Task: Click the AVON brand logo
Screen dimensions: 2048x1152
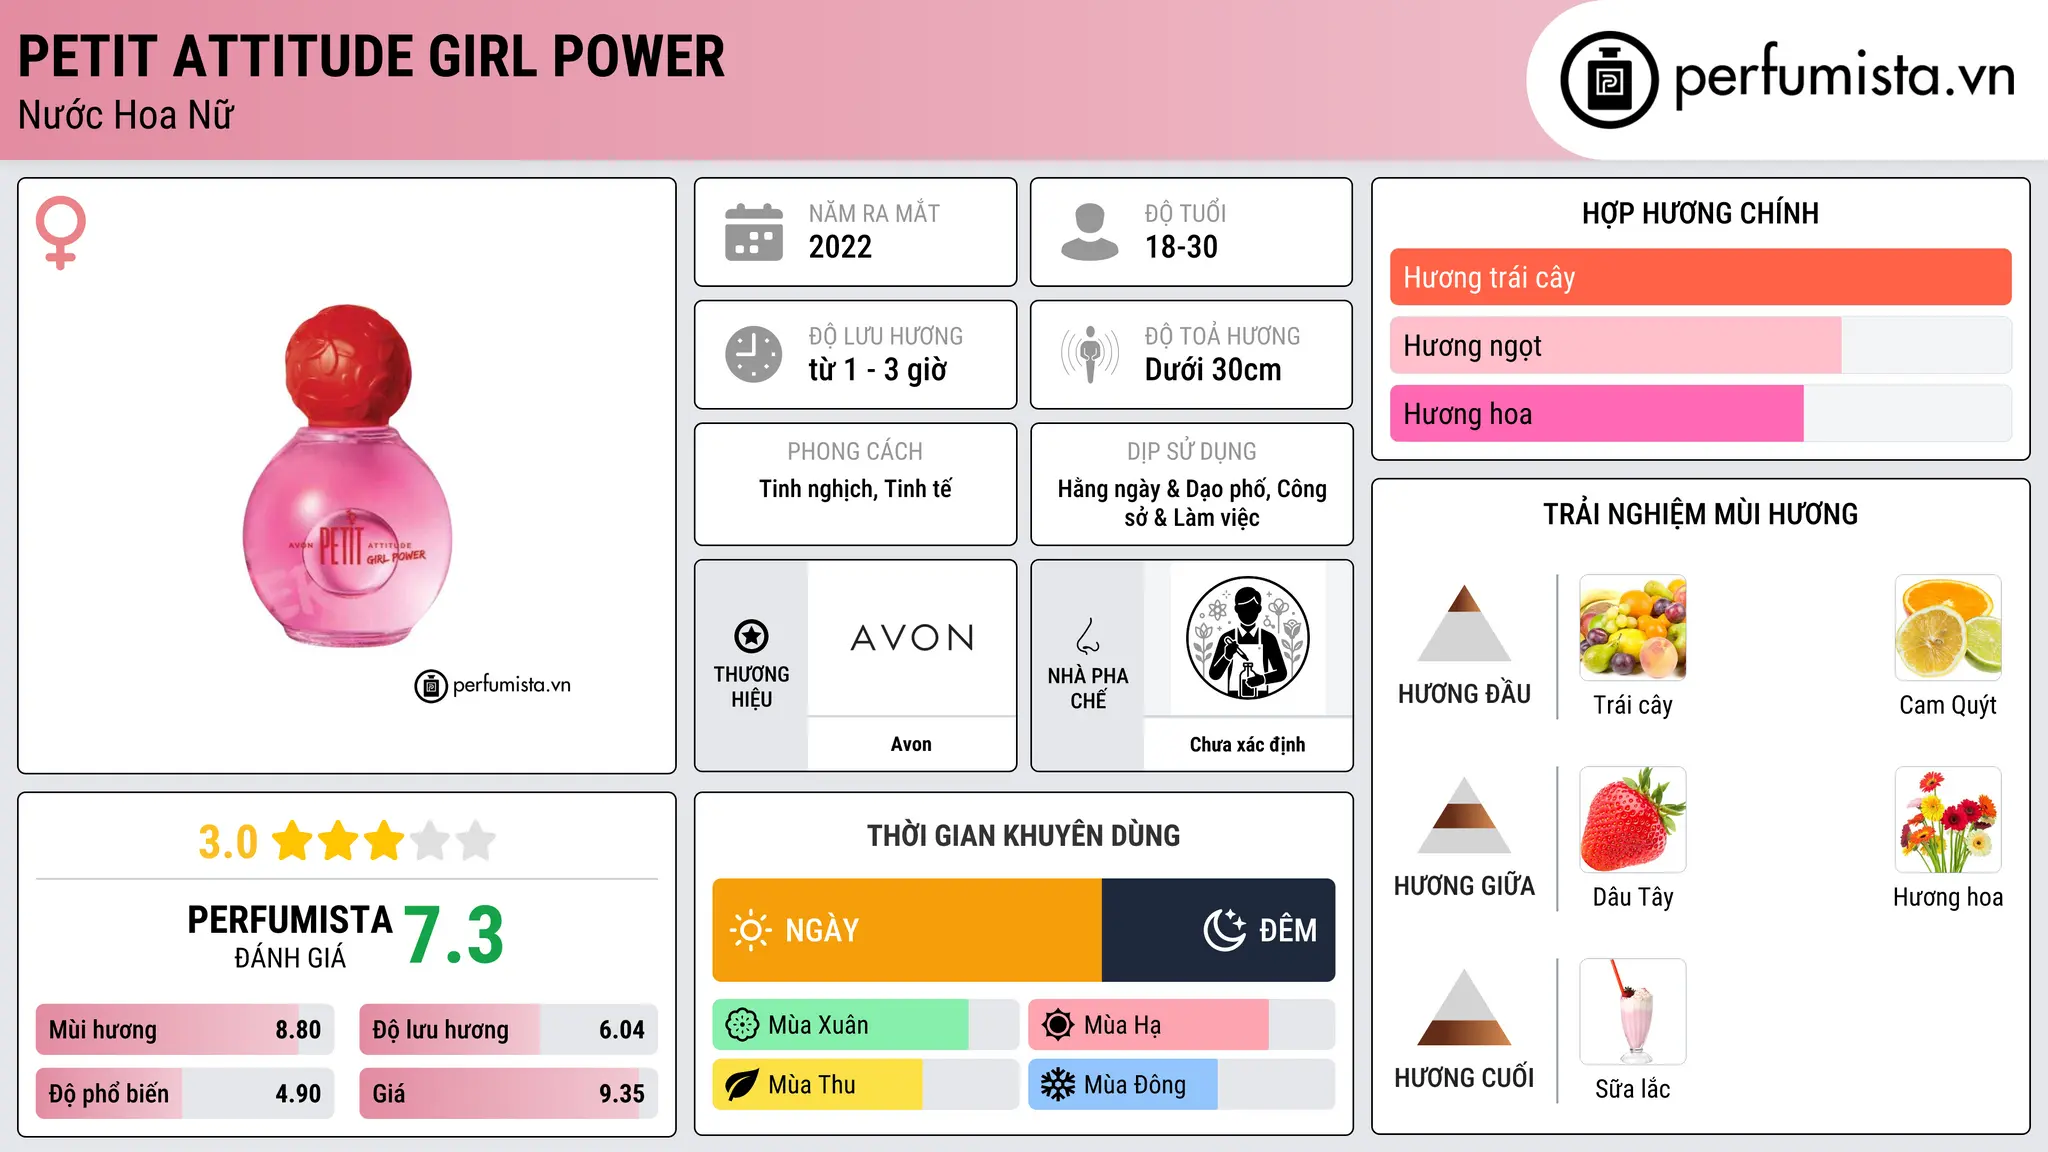Action: coord(912,638)
